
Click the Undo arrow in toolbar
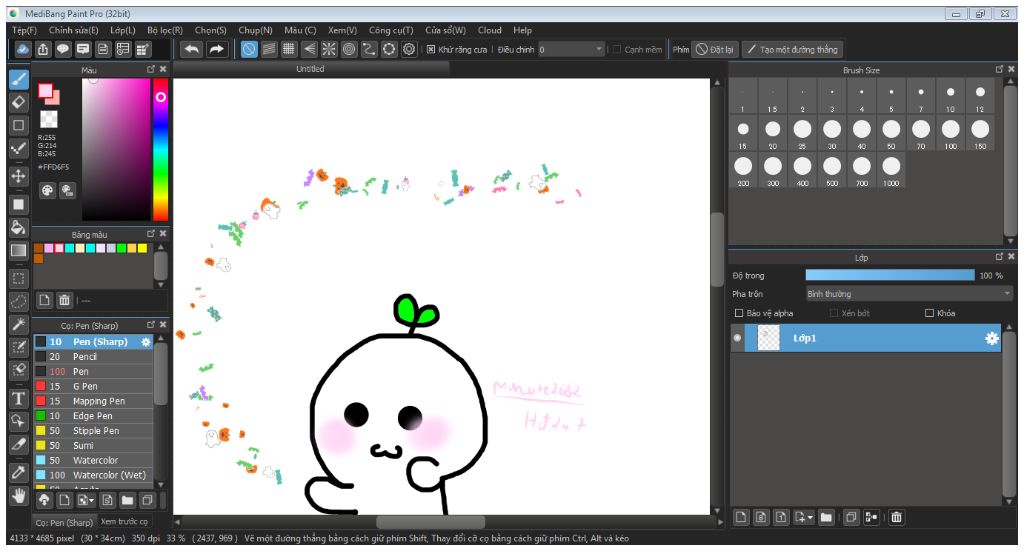point(191,49)
